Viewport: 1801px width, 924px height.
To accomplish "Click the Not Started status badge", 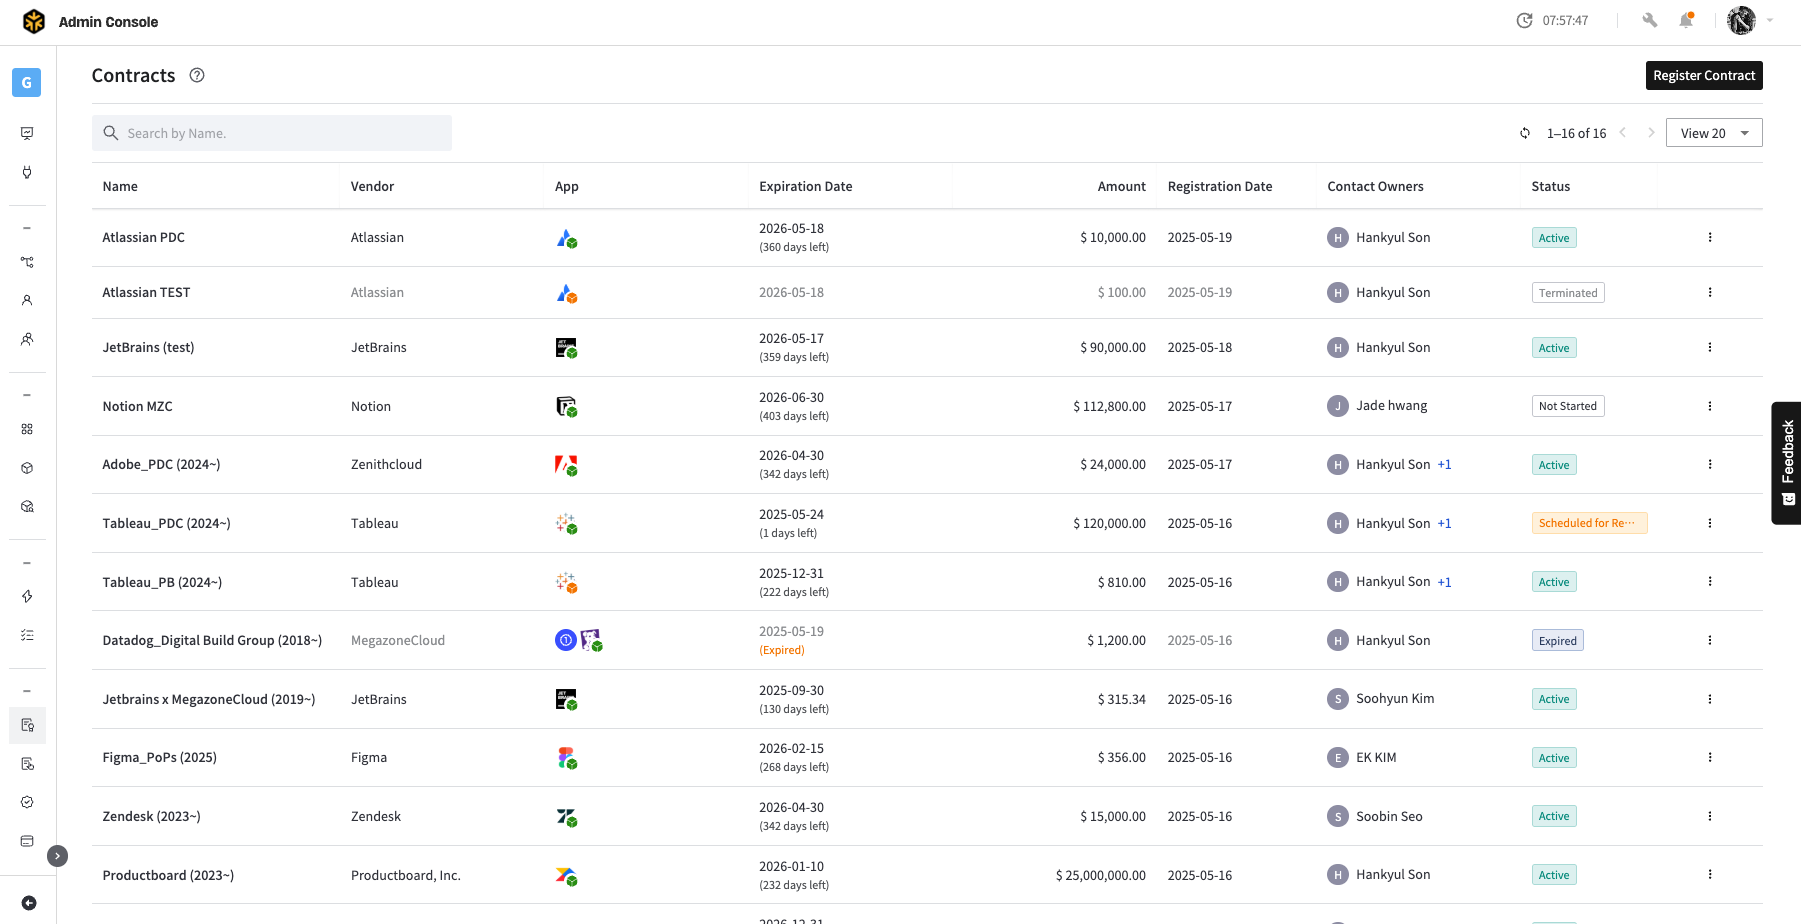I will pos(1567,406).
